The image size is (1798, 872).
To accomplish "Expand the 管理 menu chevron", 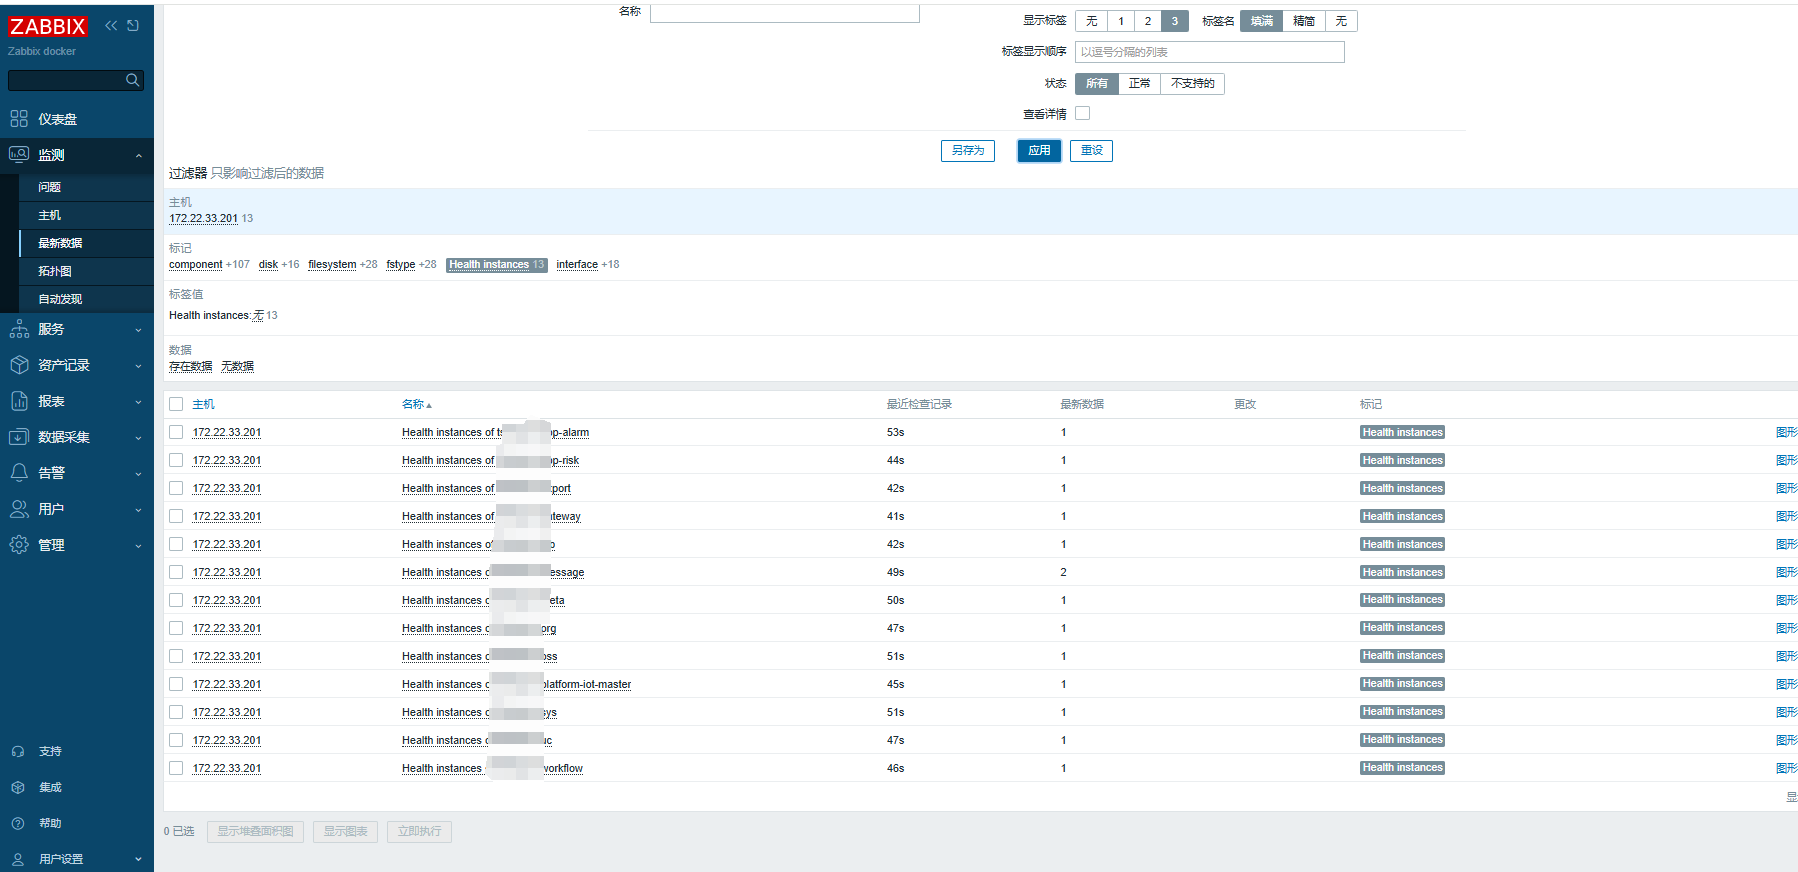I will click(138, 546).
